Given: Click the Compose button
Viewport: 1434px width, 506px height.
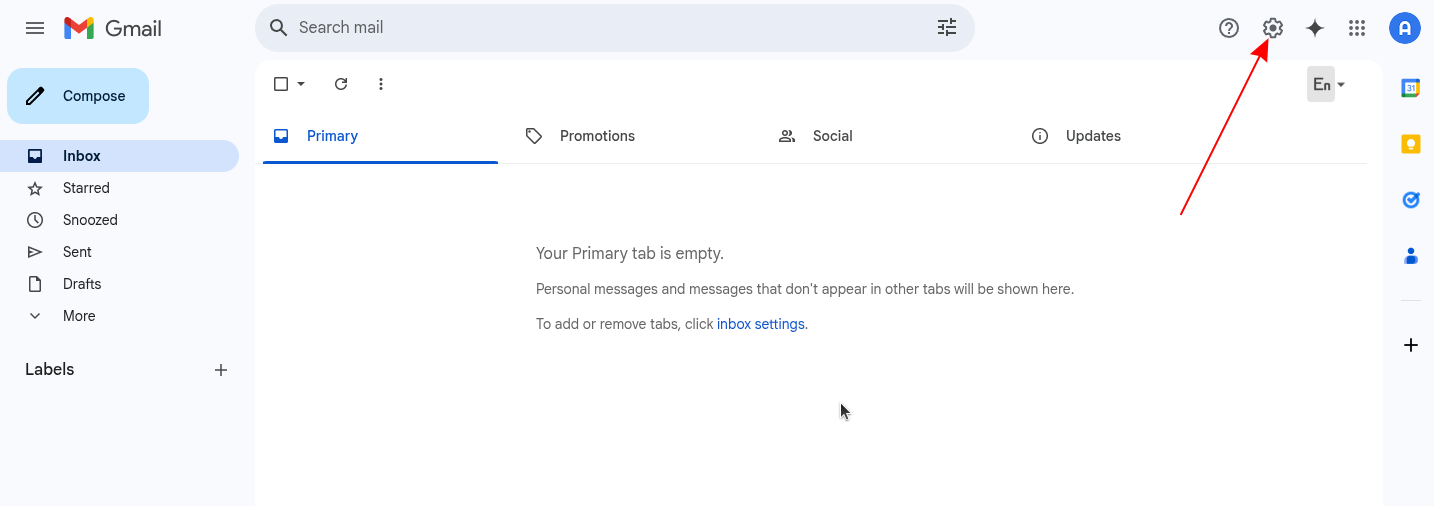Looking at the screenshot, I should (78, 96).
